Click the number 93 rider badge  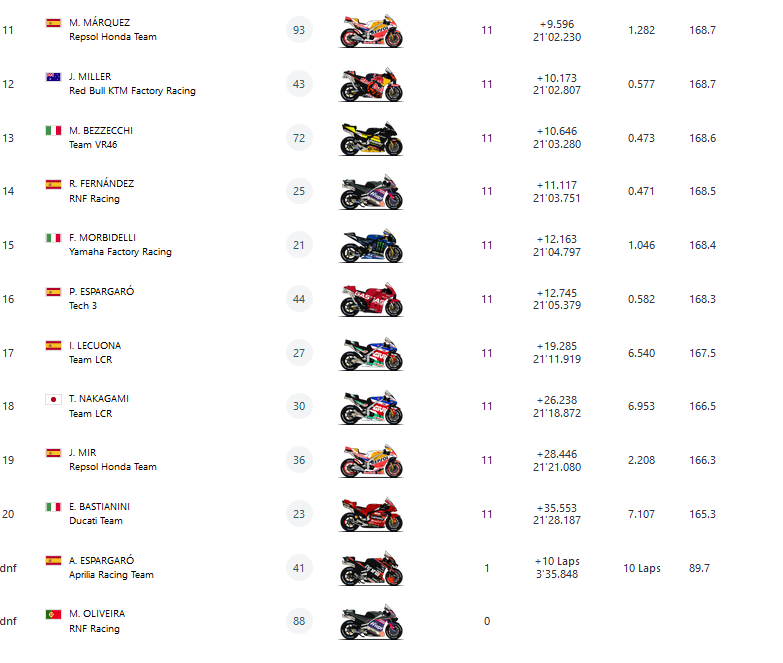pyautogui.click(x=299, y=30)
